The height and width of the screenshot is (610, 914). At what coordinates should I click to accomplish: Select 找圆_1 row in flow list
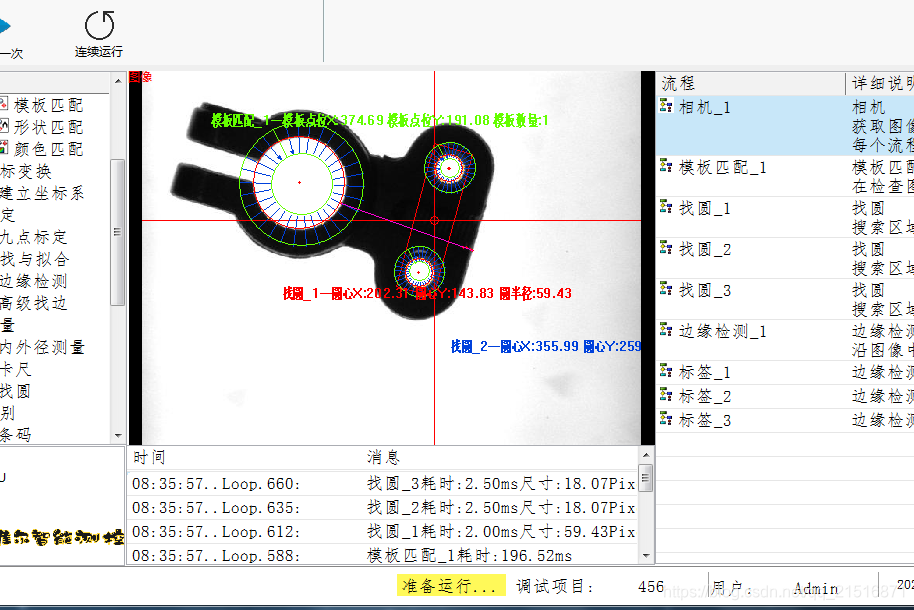(785, 217)
